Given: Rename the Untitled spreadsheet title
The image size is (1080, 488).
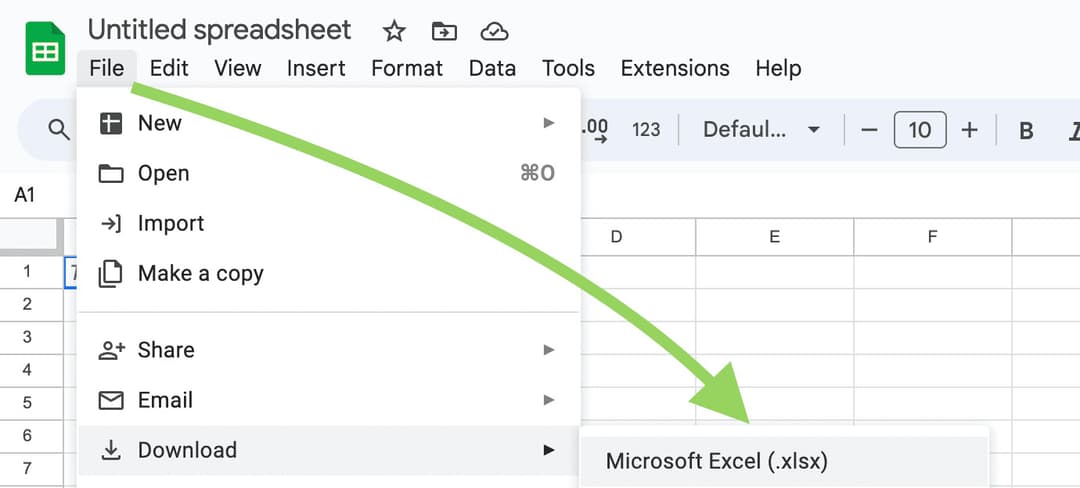Looking at the screenshot, I should (x=220, y=30).
